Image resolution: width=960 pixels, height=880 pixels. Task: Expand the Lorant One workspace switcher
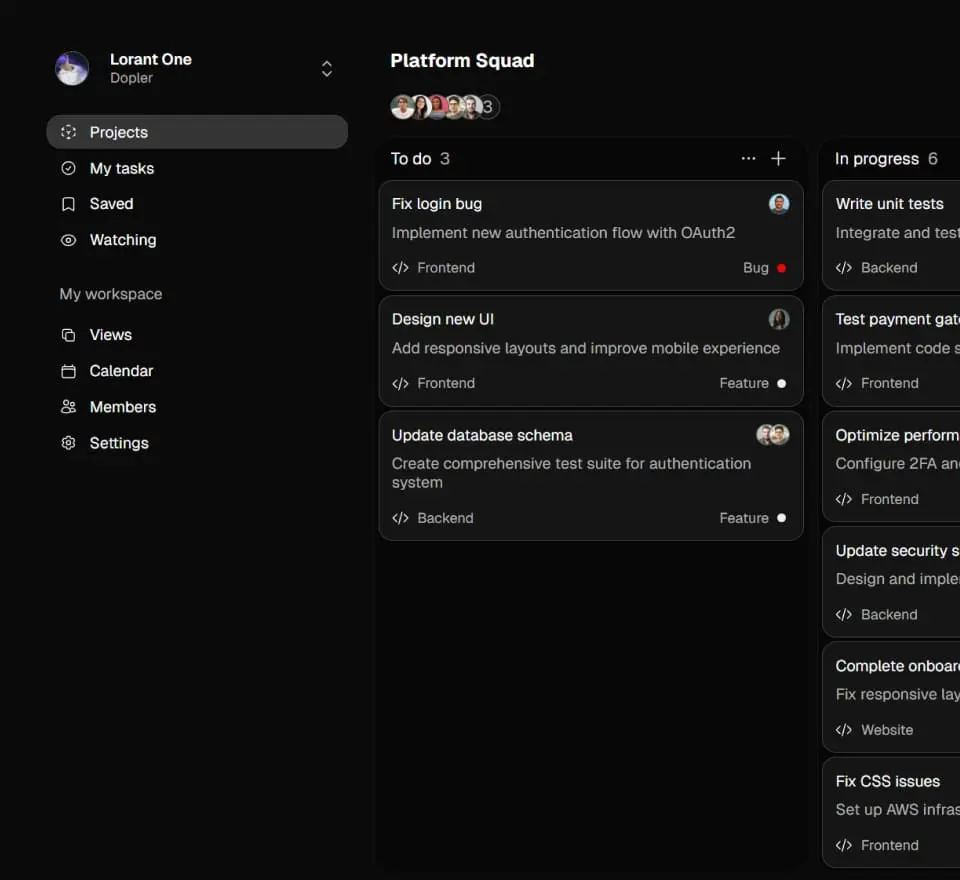(x=326, y=69)
